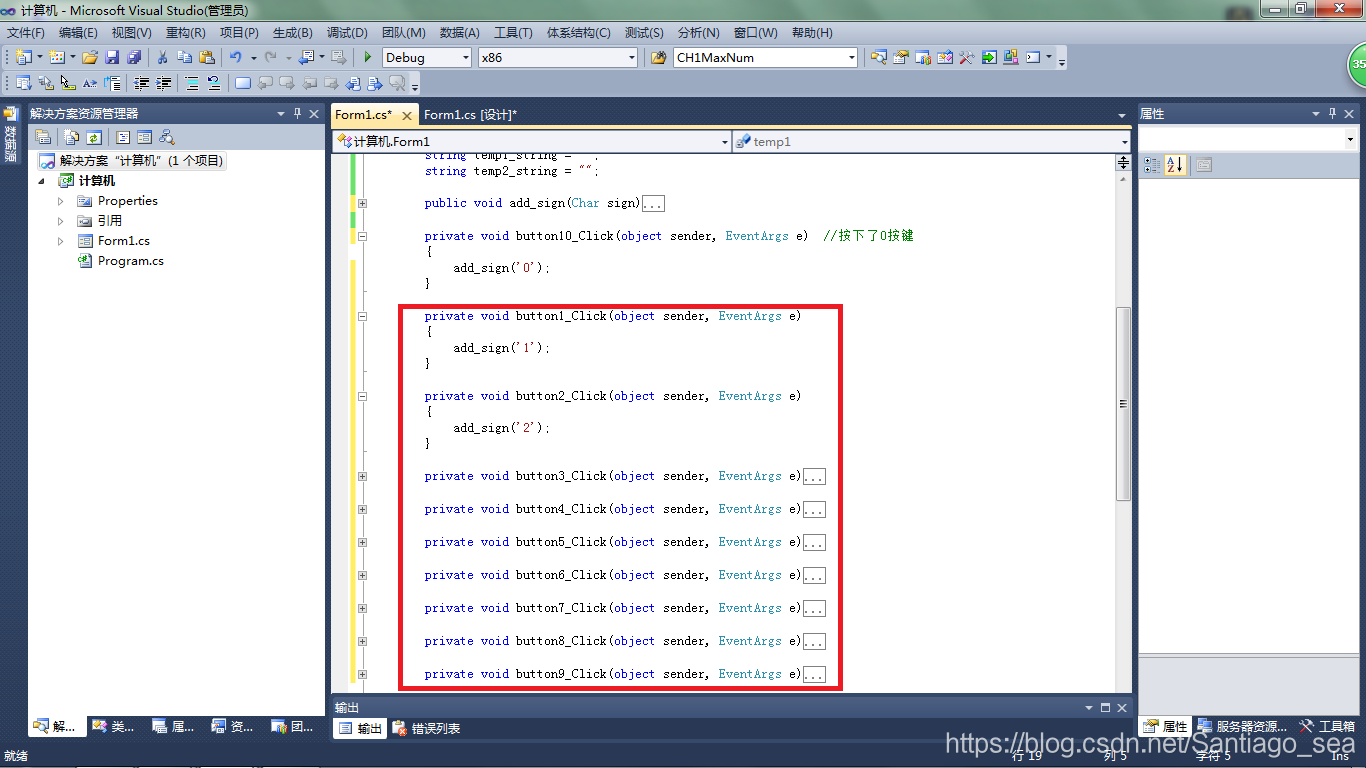The image size is (1366, 768).
Task: Click the Cut scissors icon
Action: click(x=162, y=57)
